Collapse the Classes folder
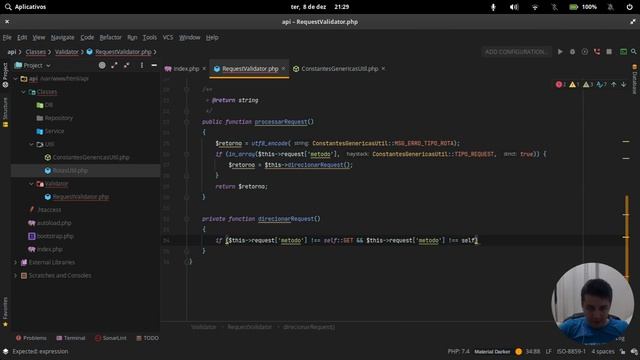This screenshot has width=640, height=360. (23, 92)
